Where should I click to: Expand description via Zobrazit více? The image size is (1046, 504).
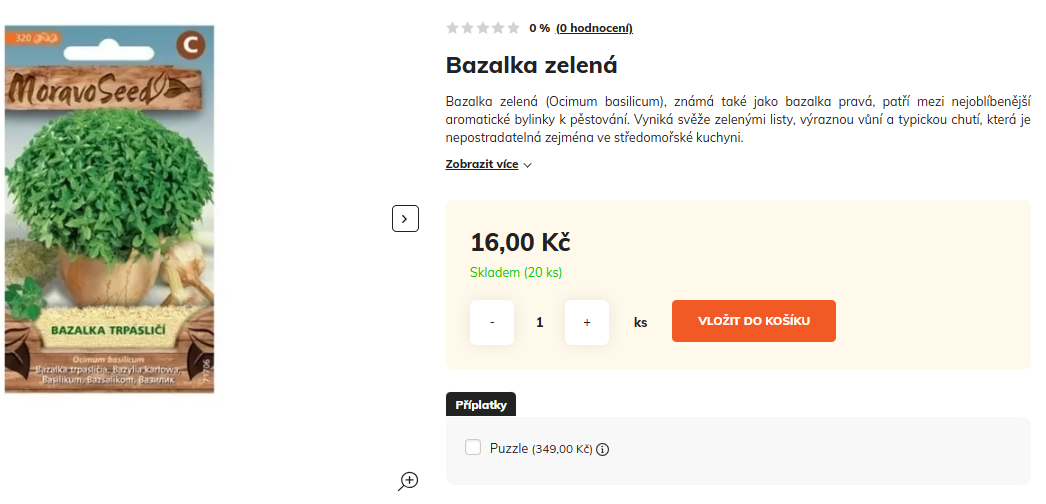pyautogui.click(x=482, y=164)
